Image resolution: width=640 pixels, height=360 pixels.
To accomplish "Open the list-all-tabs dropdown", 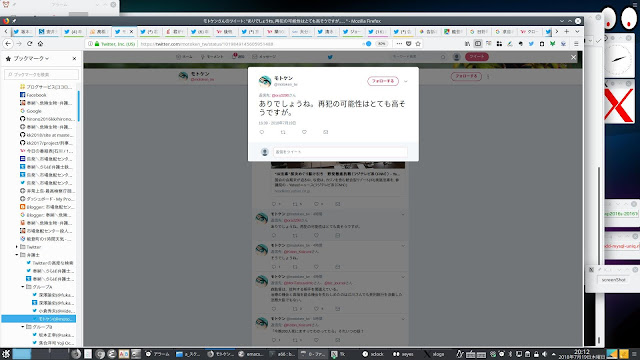I will pos(577,31).
